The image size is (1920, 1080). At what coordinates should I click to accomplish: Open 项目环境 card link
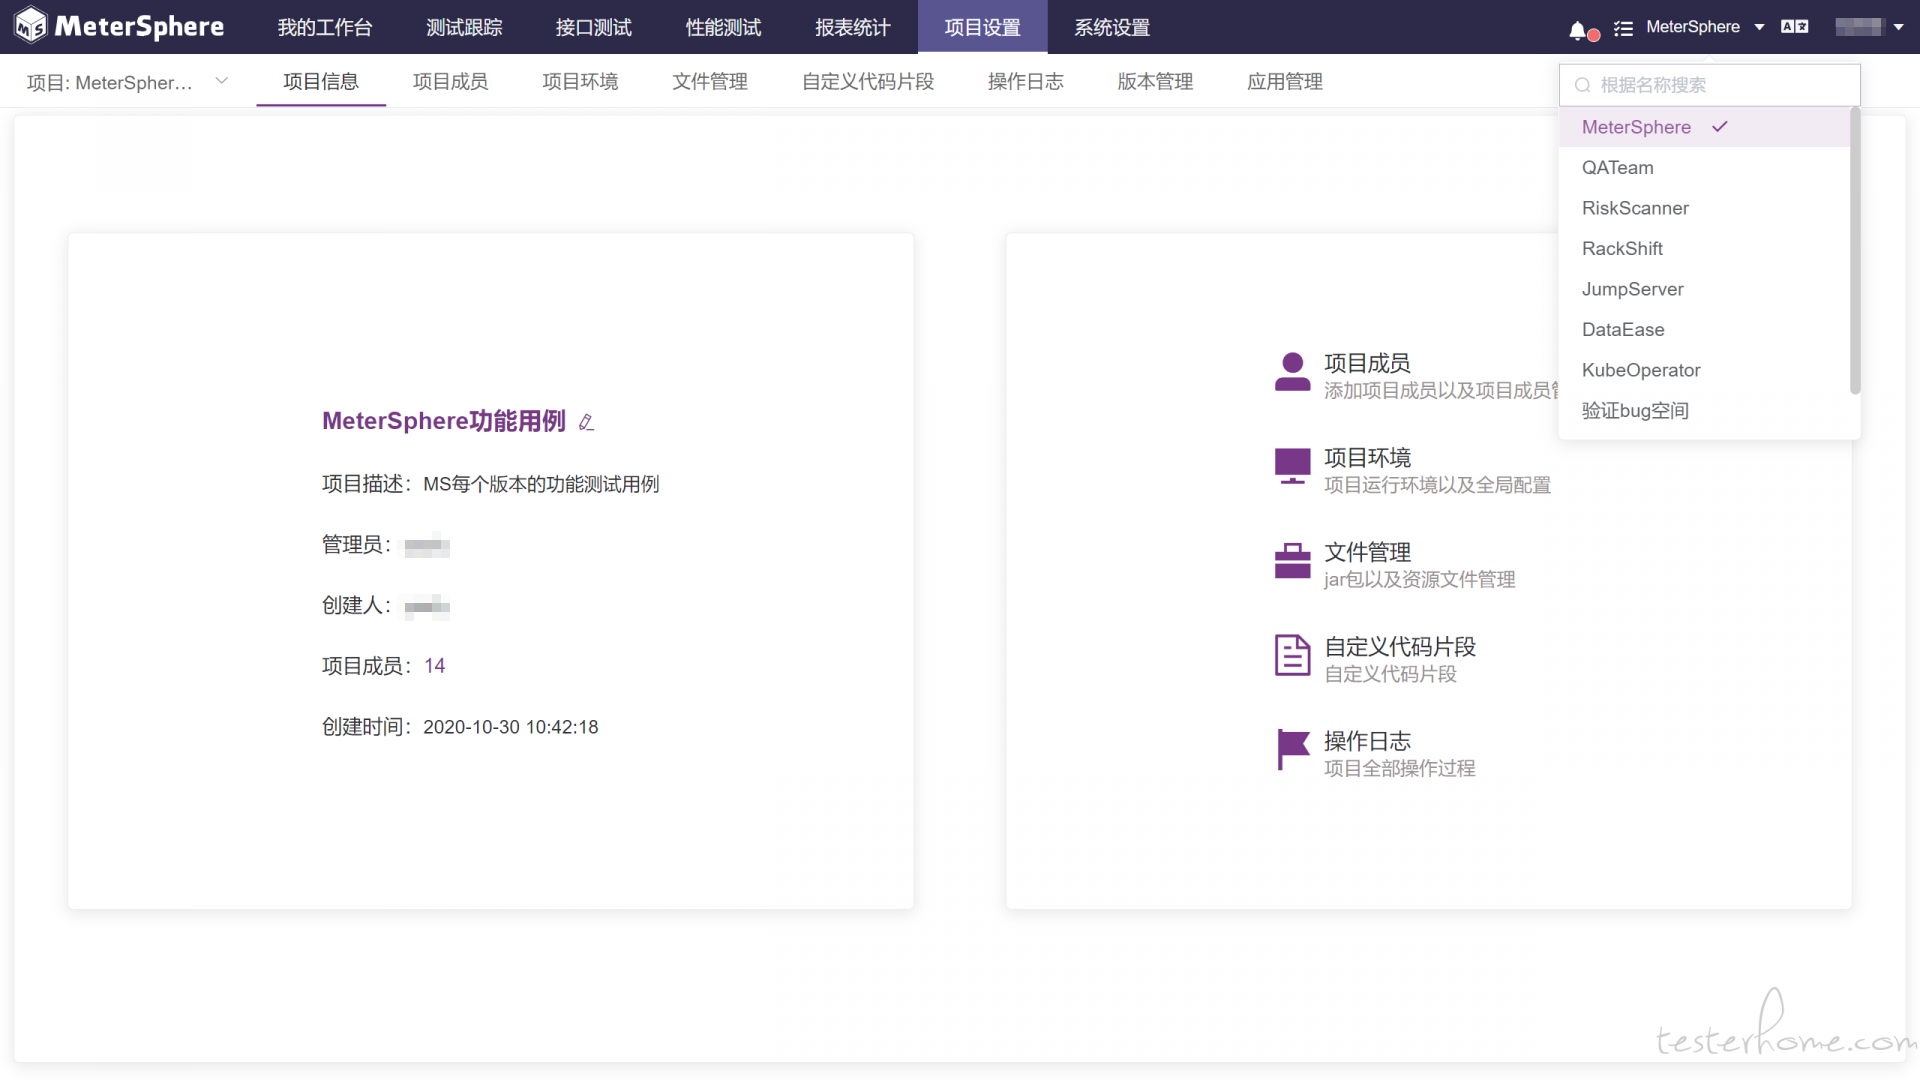coord(1367,457)
